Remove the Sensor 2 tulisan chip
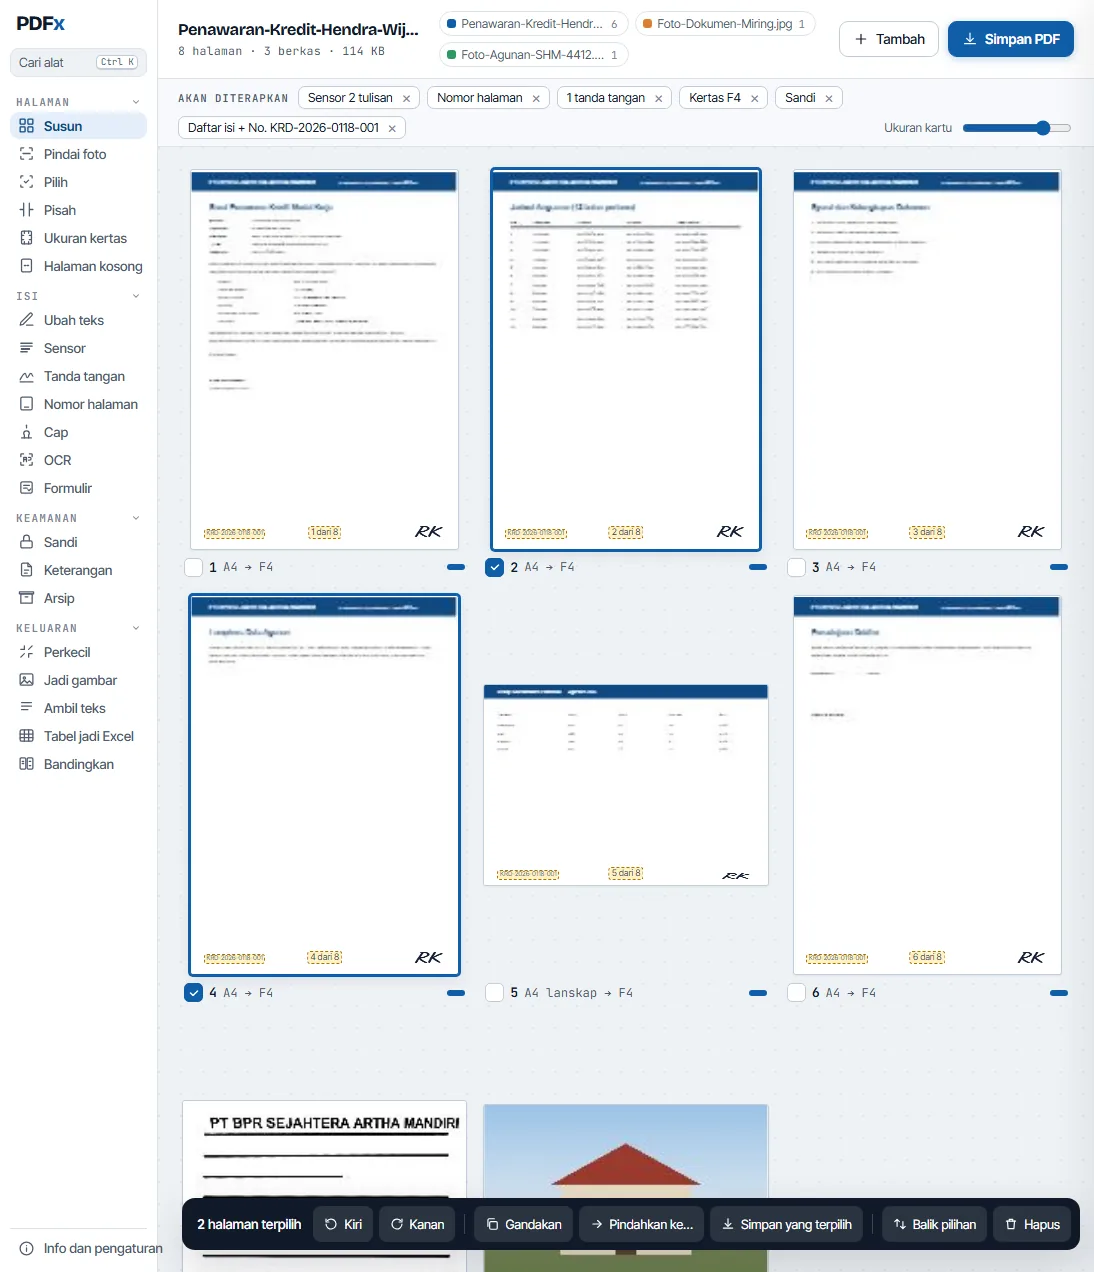Viewport: 1094px width, 1272px height. click(x=406, y=98)
